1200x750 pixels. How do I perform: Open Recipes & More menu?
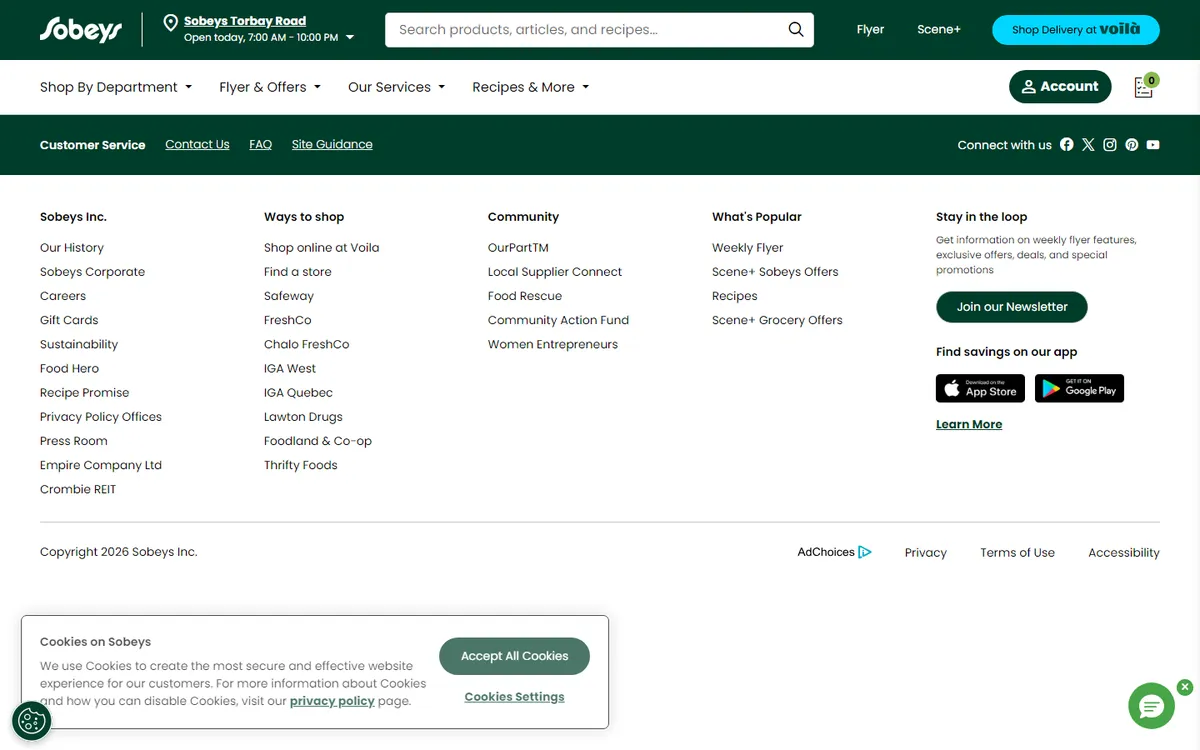[530, 87]
